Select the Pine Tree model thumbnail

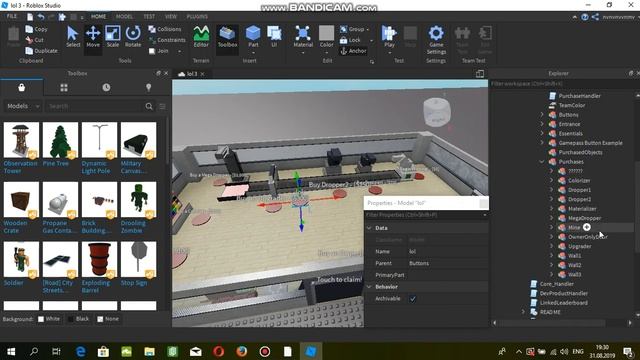click(60, 140)
